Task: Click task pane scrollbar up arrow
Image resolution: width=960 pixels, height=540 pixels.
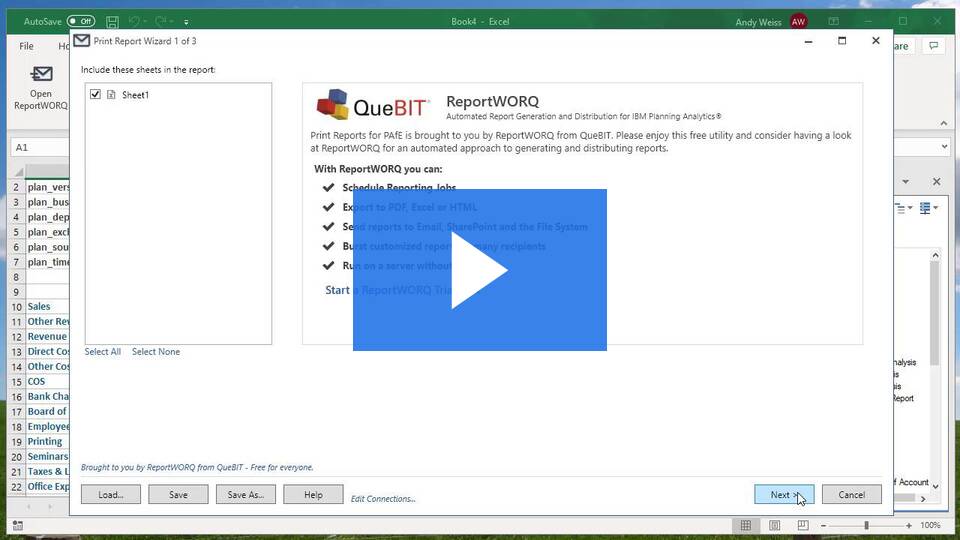Action: pyautogui.click(x=935, y=255)
